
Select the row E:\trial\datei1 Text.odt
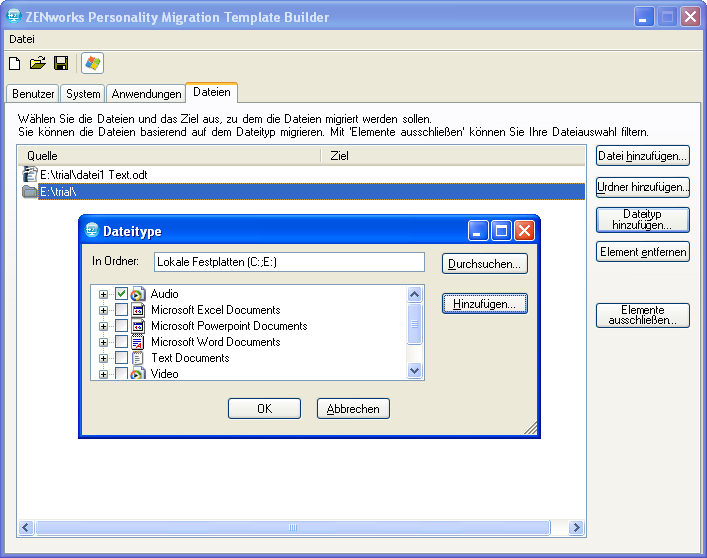(302, 174)
